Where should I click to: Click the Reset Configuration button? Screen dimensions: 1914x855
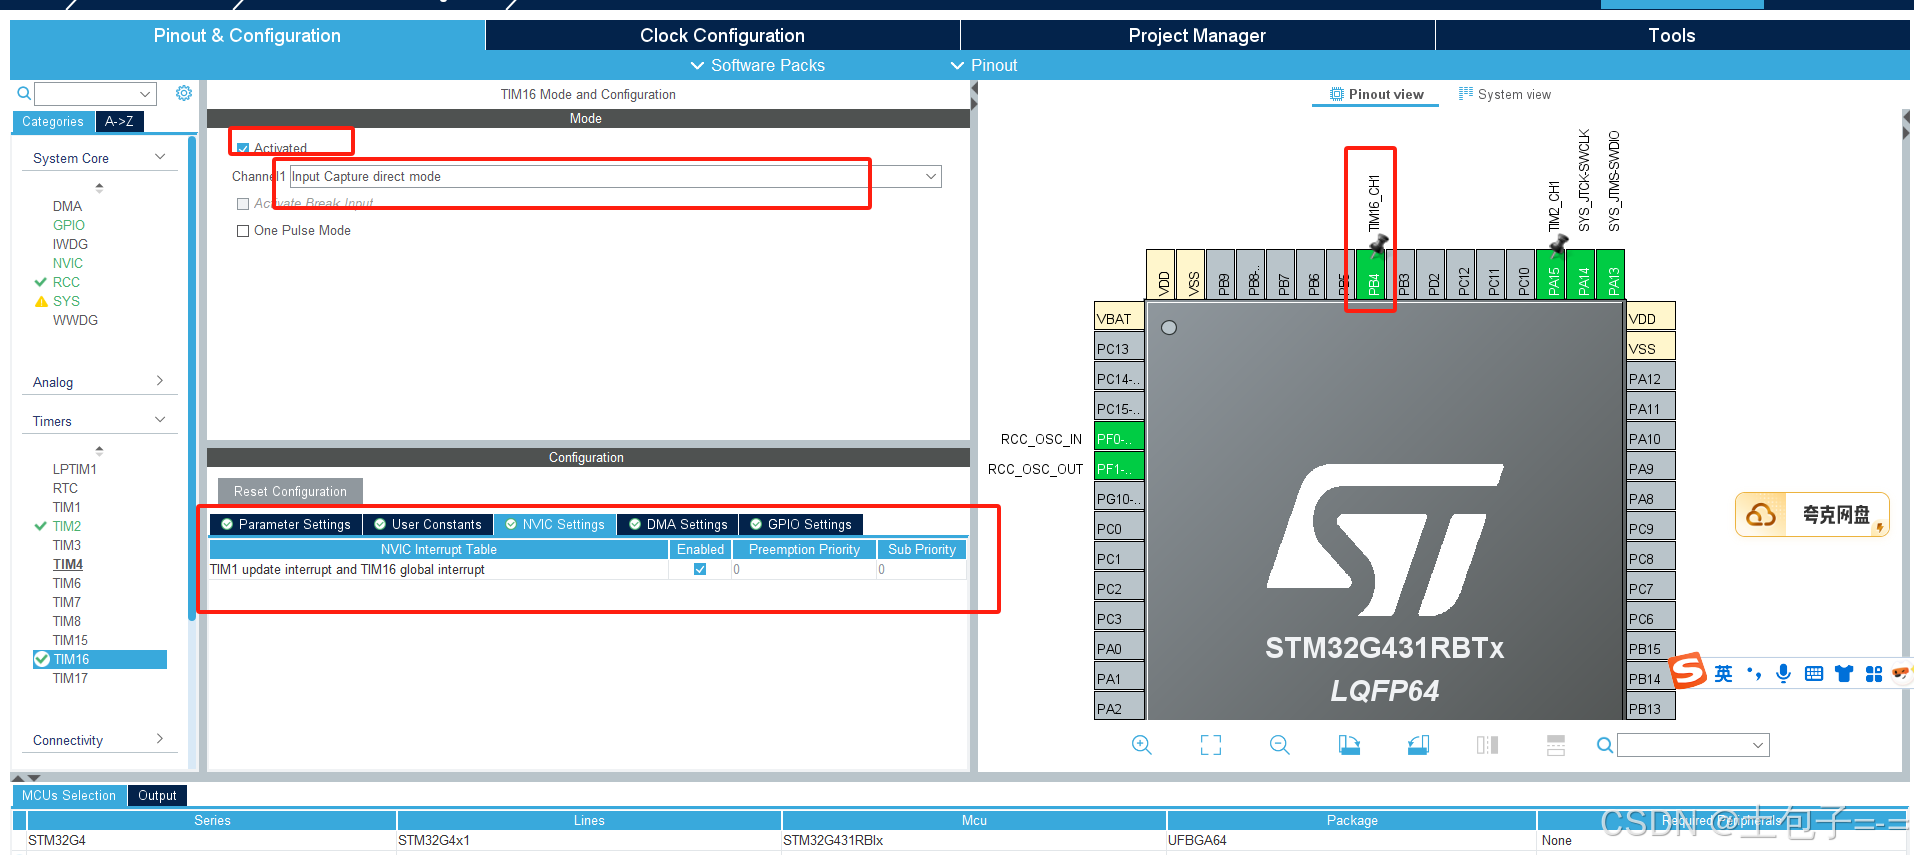coord(290,491)
